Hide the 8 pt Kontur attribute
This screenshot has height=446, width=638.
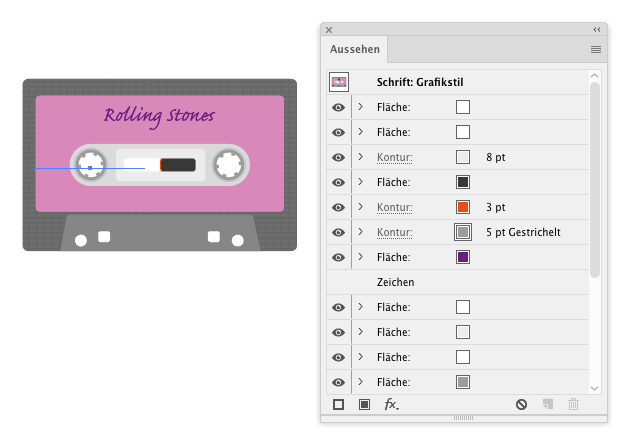click(x=338, y=157)
